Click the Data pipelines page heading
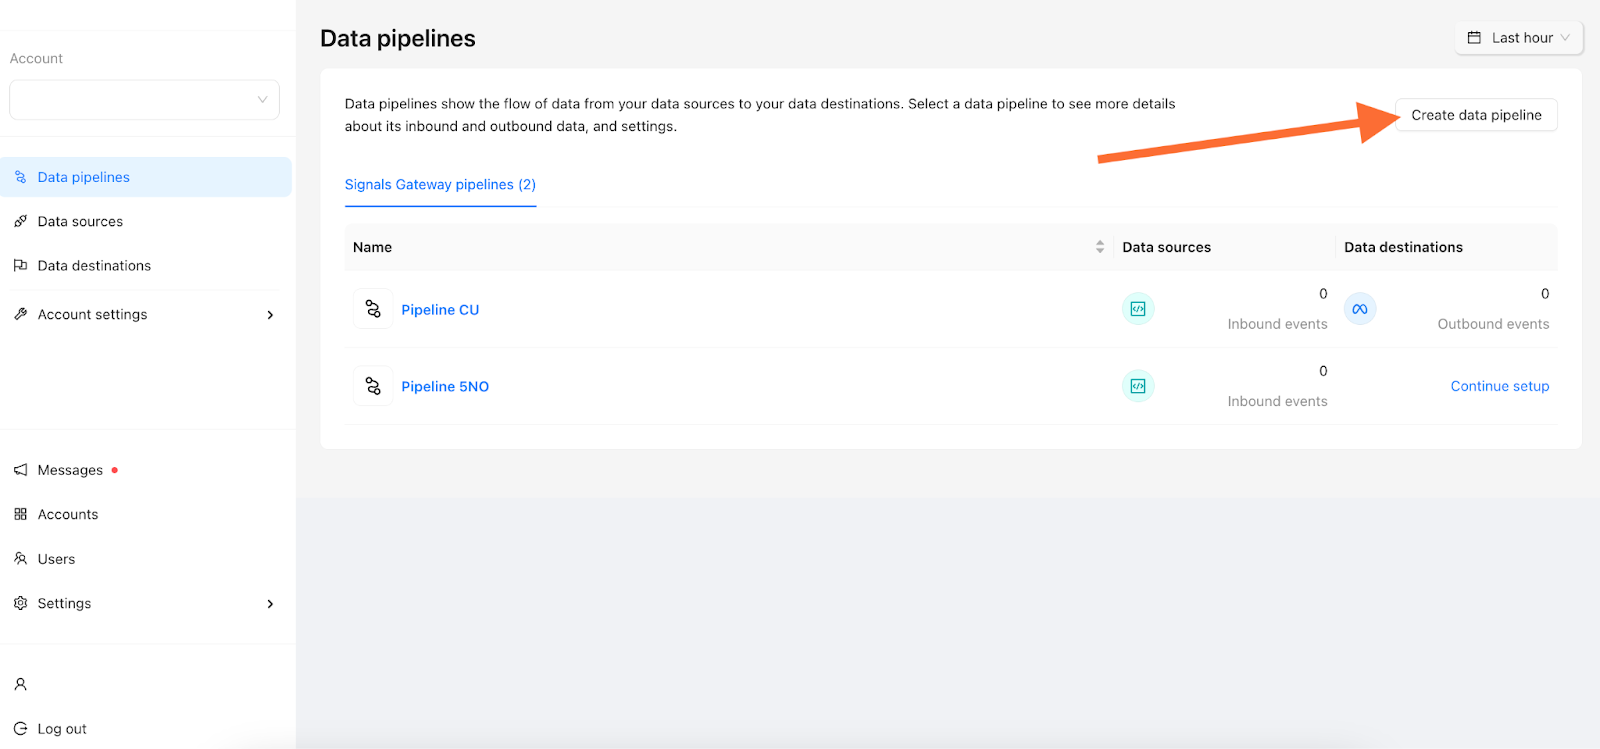 (398, 39)
